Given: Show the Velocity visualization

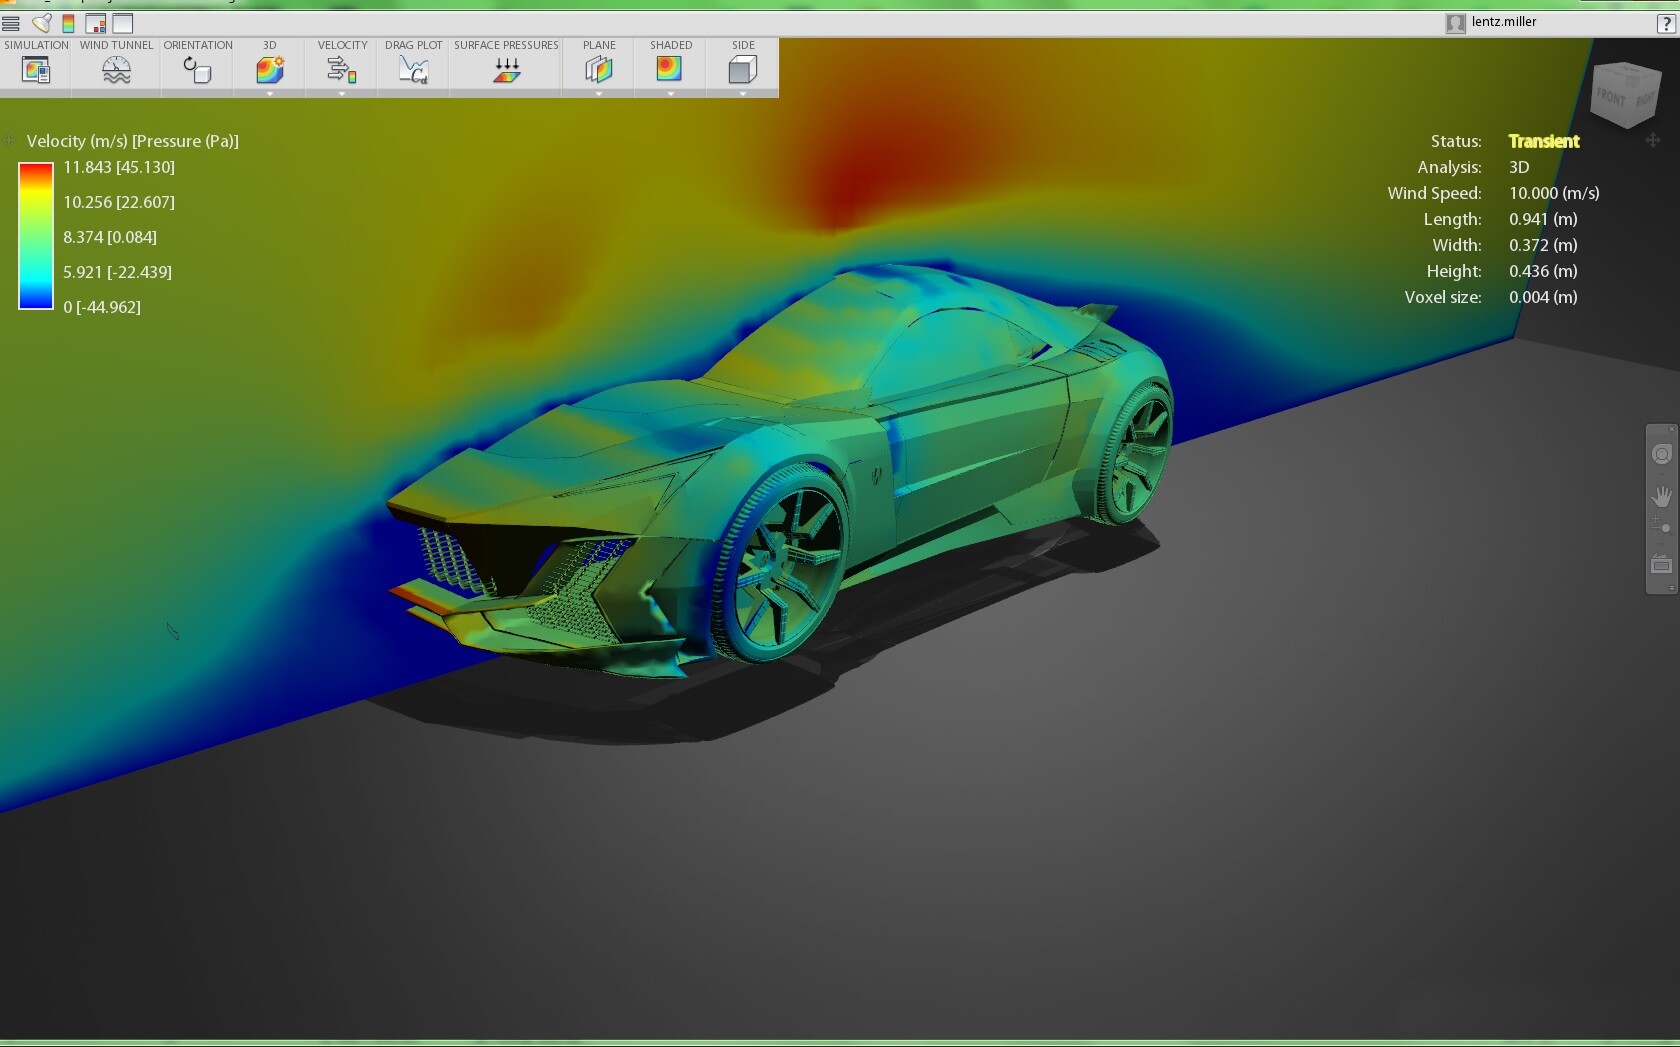Looking at the screenshot, I should [341, 68].
